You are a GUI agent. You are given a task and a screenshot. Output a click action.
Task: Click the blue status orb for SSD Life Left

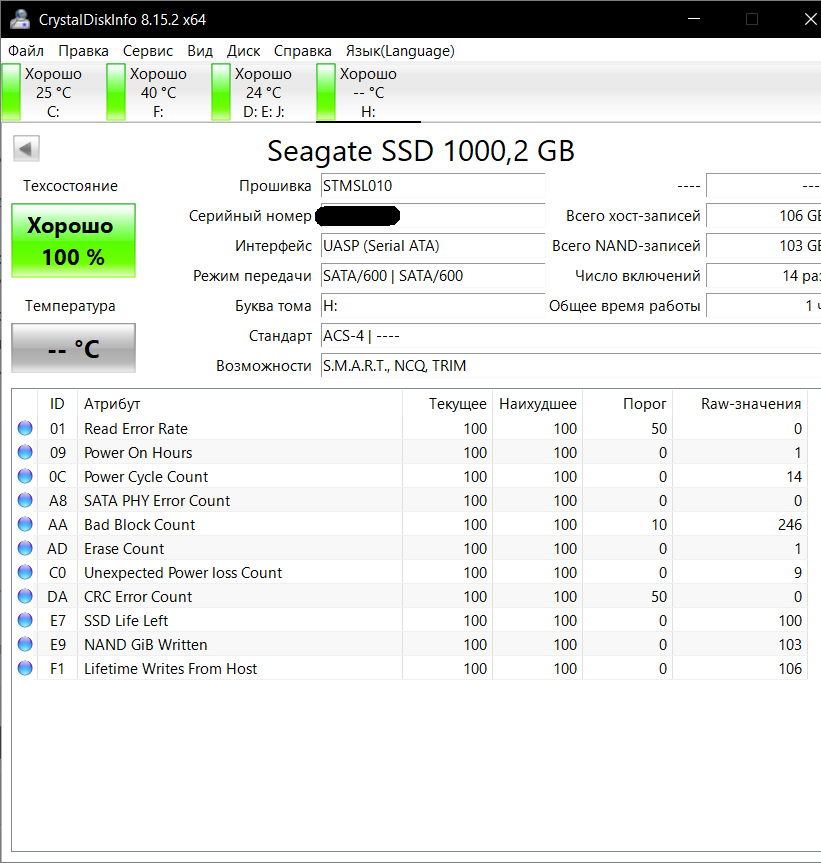[x=25, y=621]
